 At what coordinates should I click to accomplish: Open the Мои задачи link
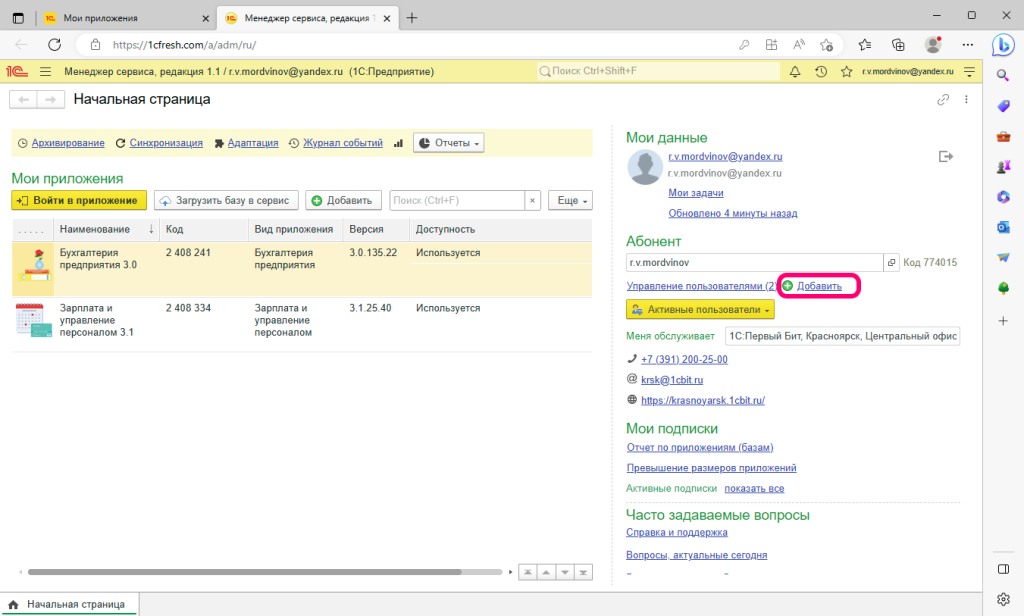coord(696,193)
